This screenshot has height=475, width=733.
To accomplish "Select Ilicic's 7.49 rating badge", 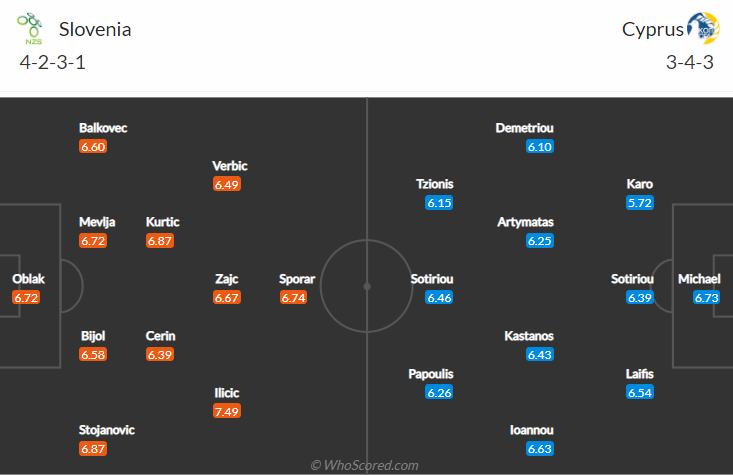I will (227, 411).
